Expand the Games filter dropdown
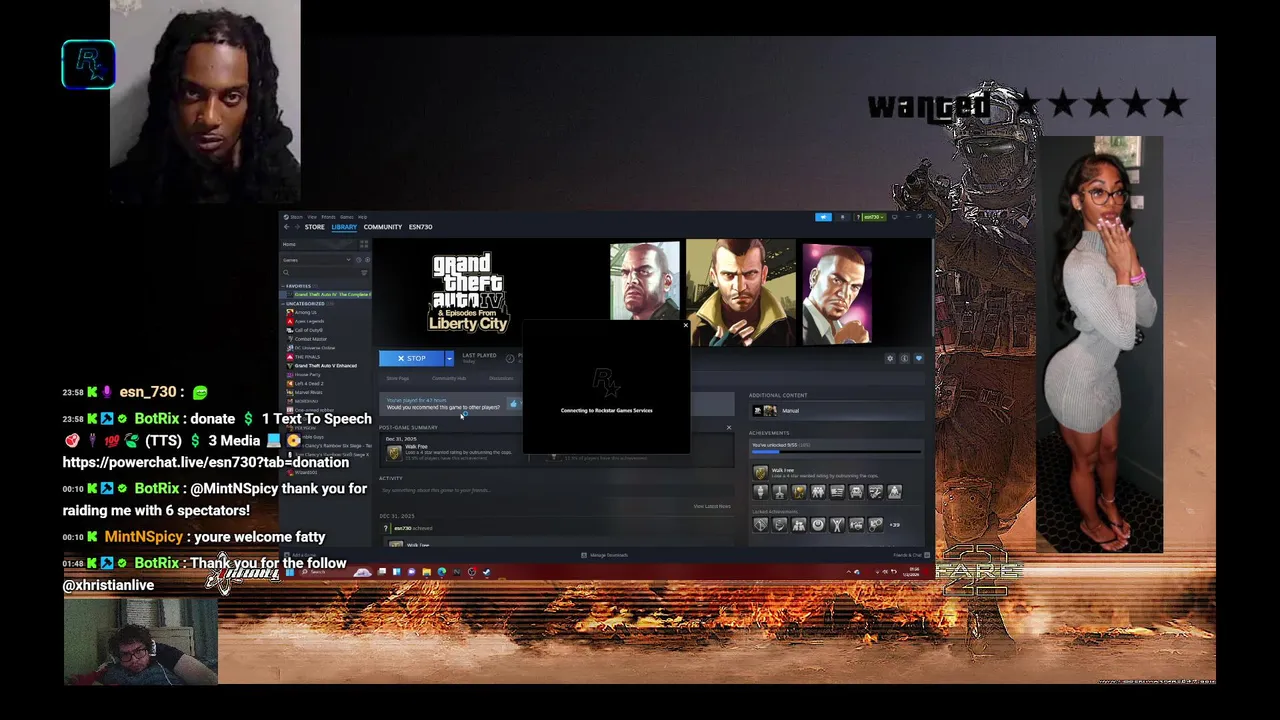 317,260
